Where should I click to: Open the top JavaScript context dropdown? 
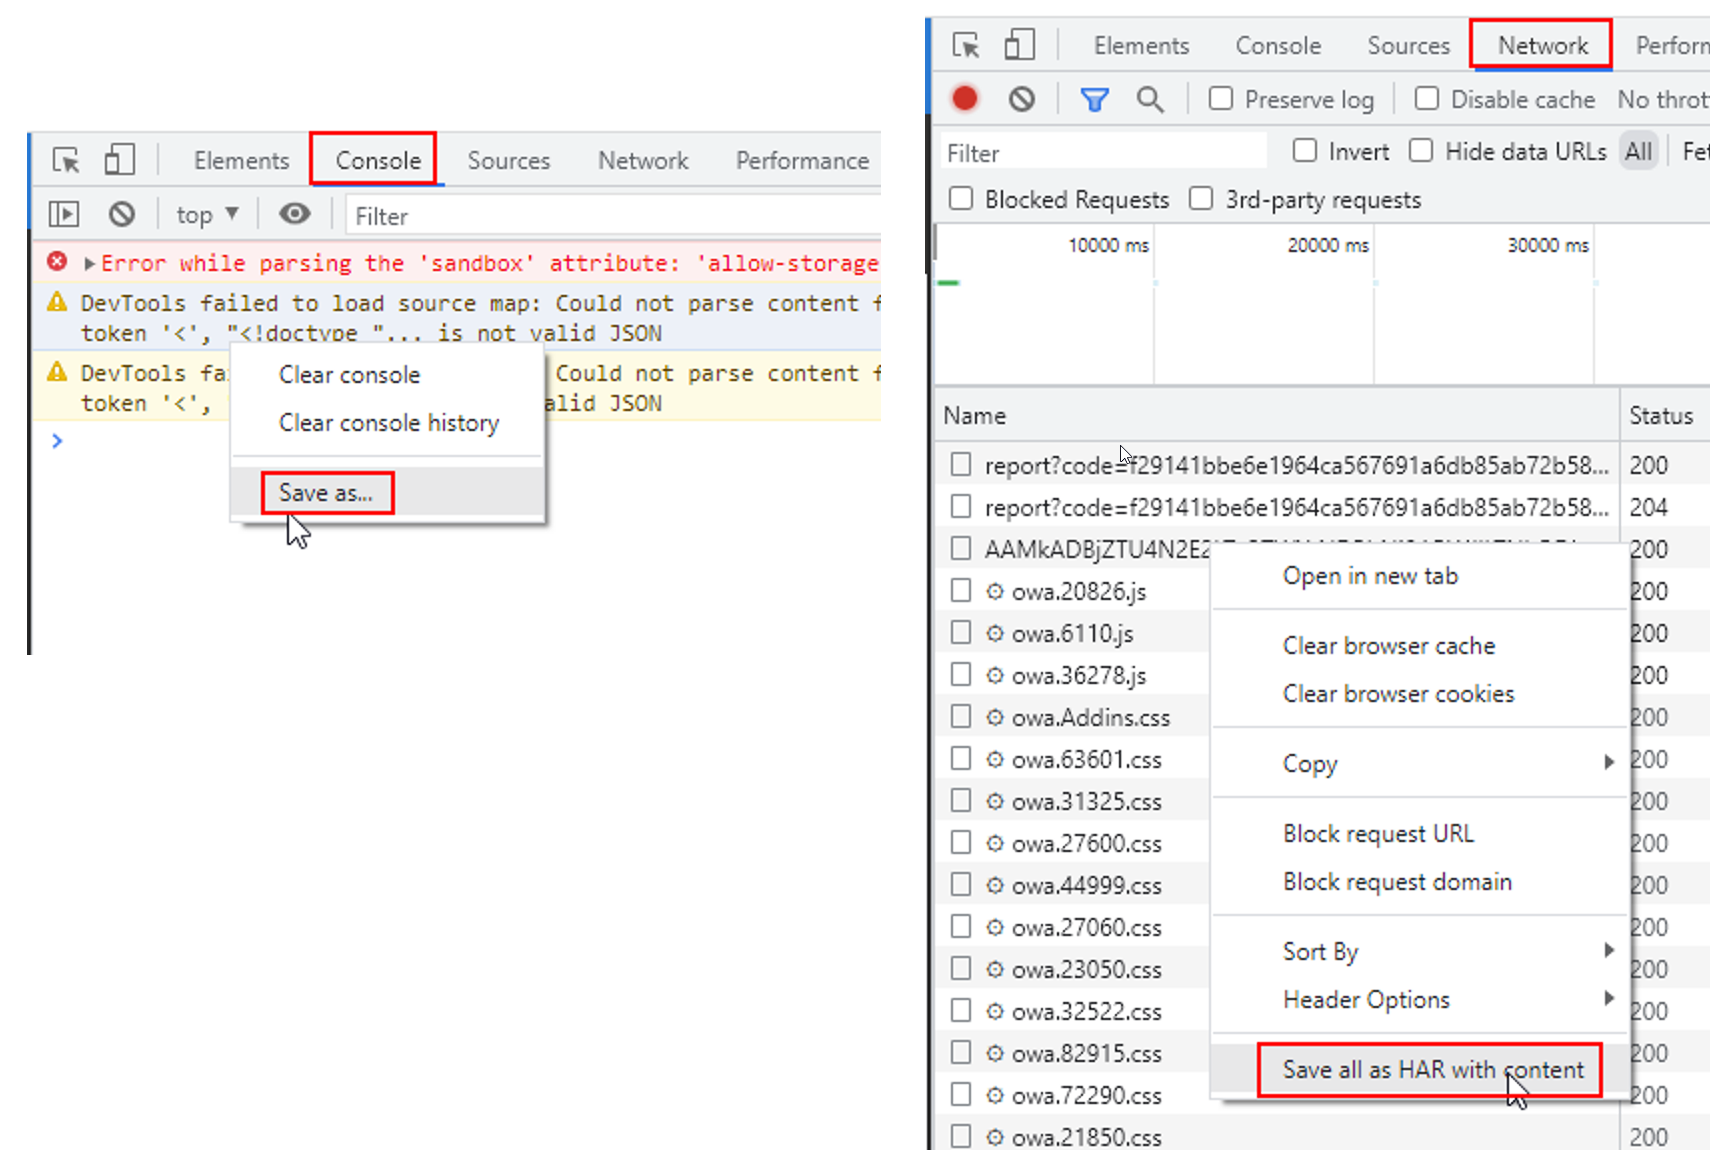click(x=207, y=215)
